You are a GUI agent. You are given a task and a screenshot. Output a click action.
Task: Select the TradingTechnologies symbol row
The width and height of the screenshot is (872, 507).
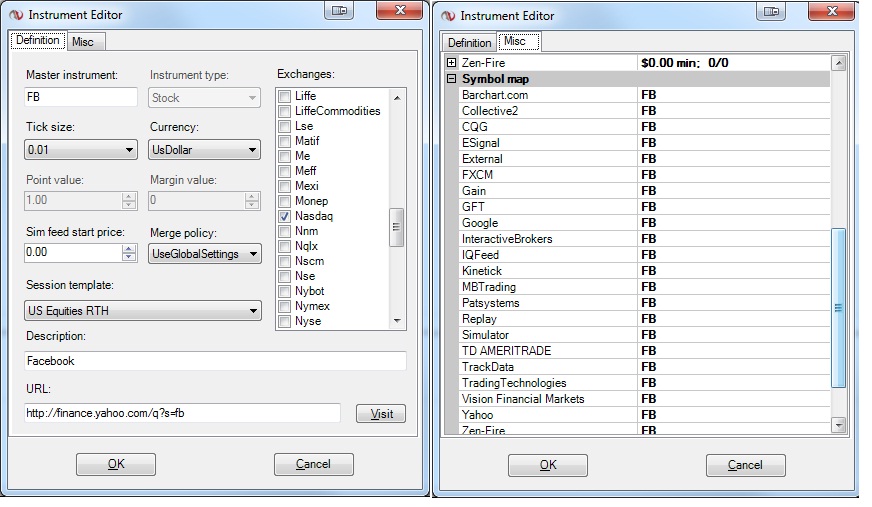pyautogui.click(x=645, y=383)
